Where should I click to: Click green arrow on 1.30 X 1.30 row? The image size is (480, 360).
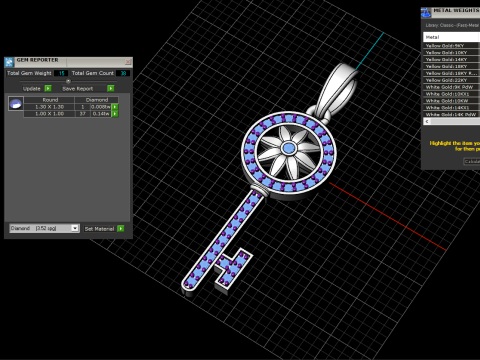(x=115, y=107)
